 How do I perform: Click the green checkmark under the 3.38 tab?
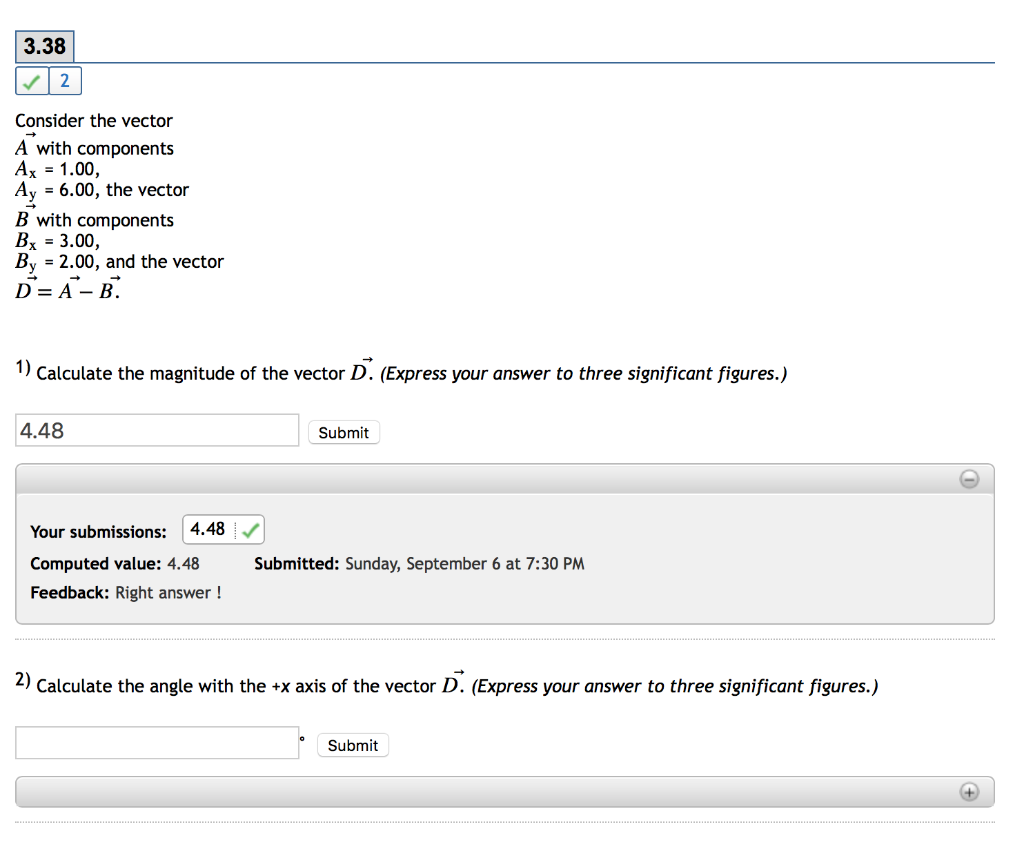point(30,80)
